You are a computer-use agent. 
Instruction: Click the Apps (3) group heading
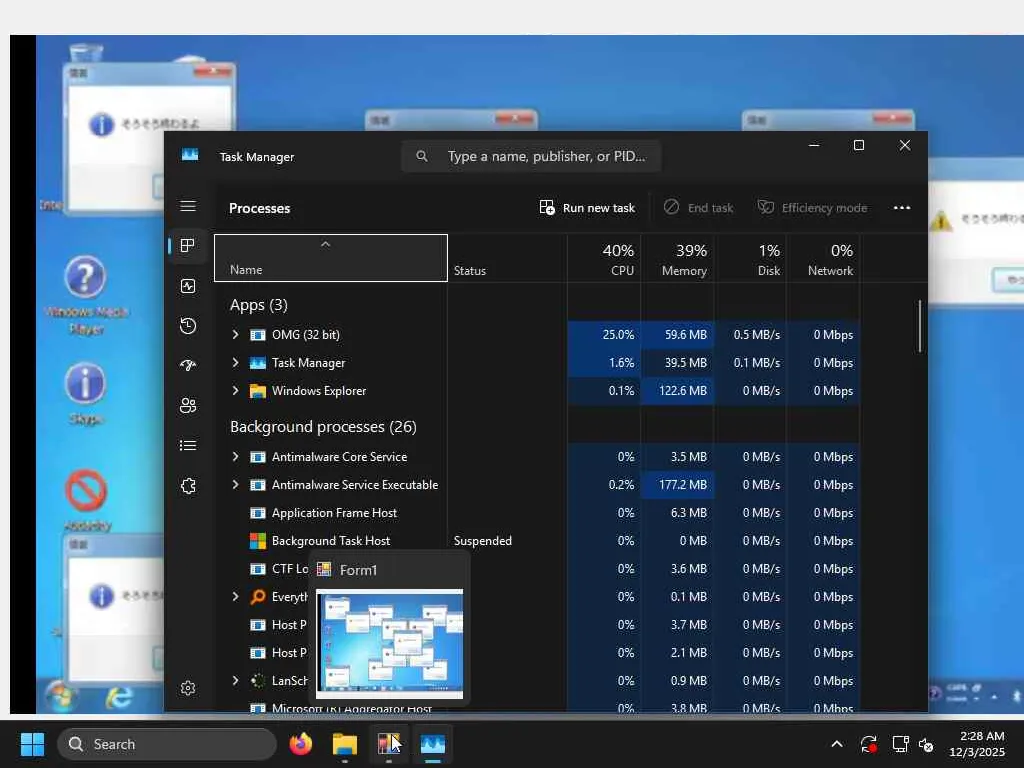click(259, 305)
